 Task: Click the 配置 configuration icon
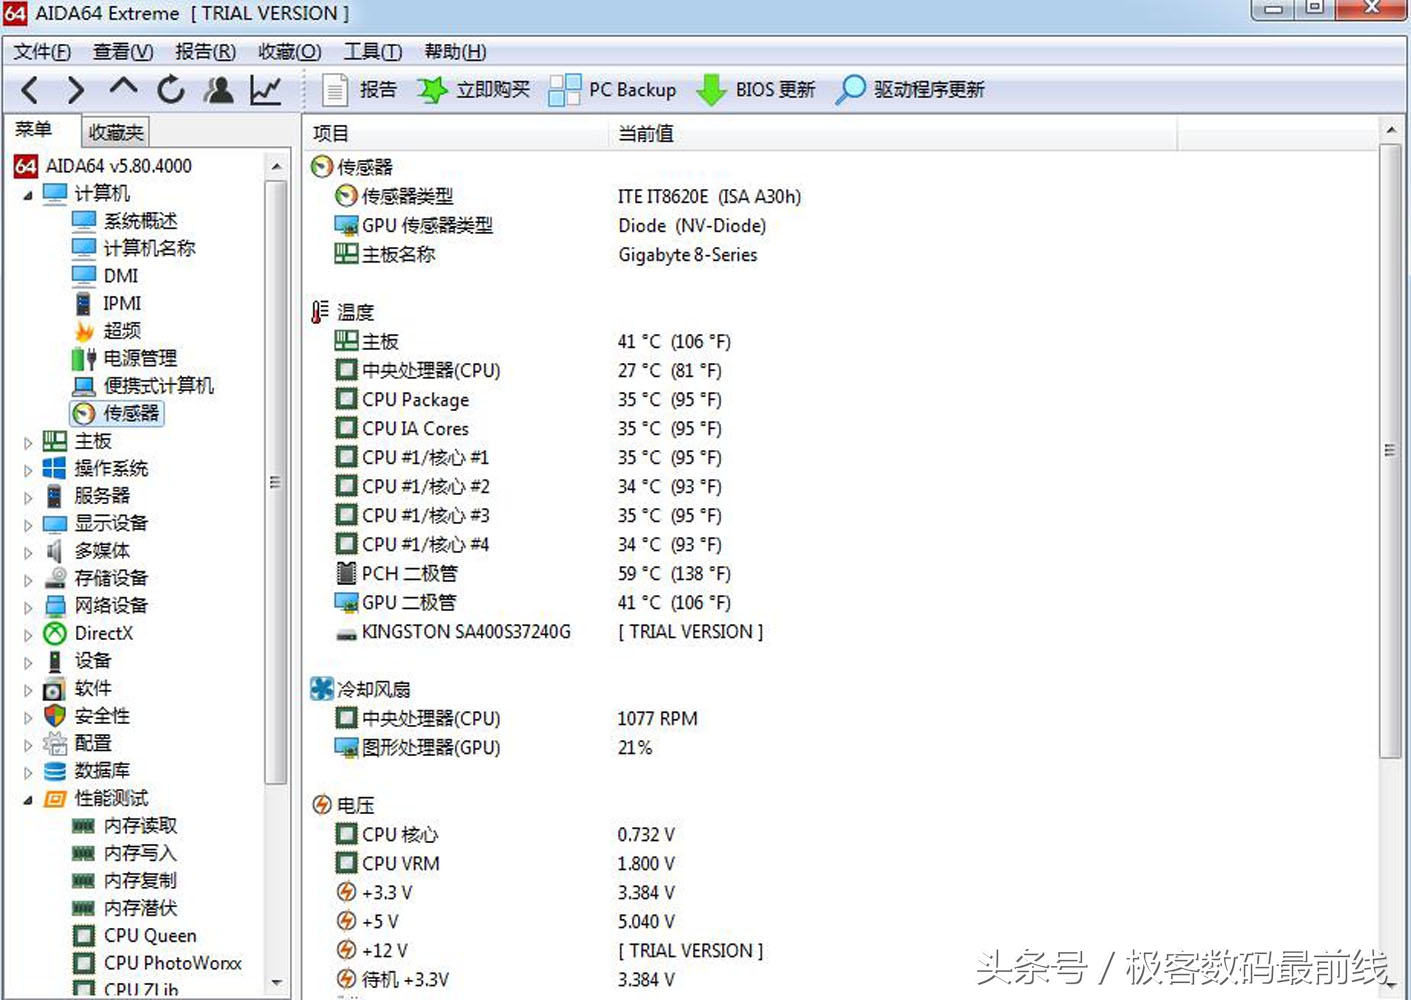coord(55,743)
